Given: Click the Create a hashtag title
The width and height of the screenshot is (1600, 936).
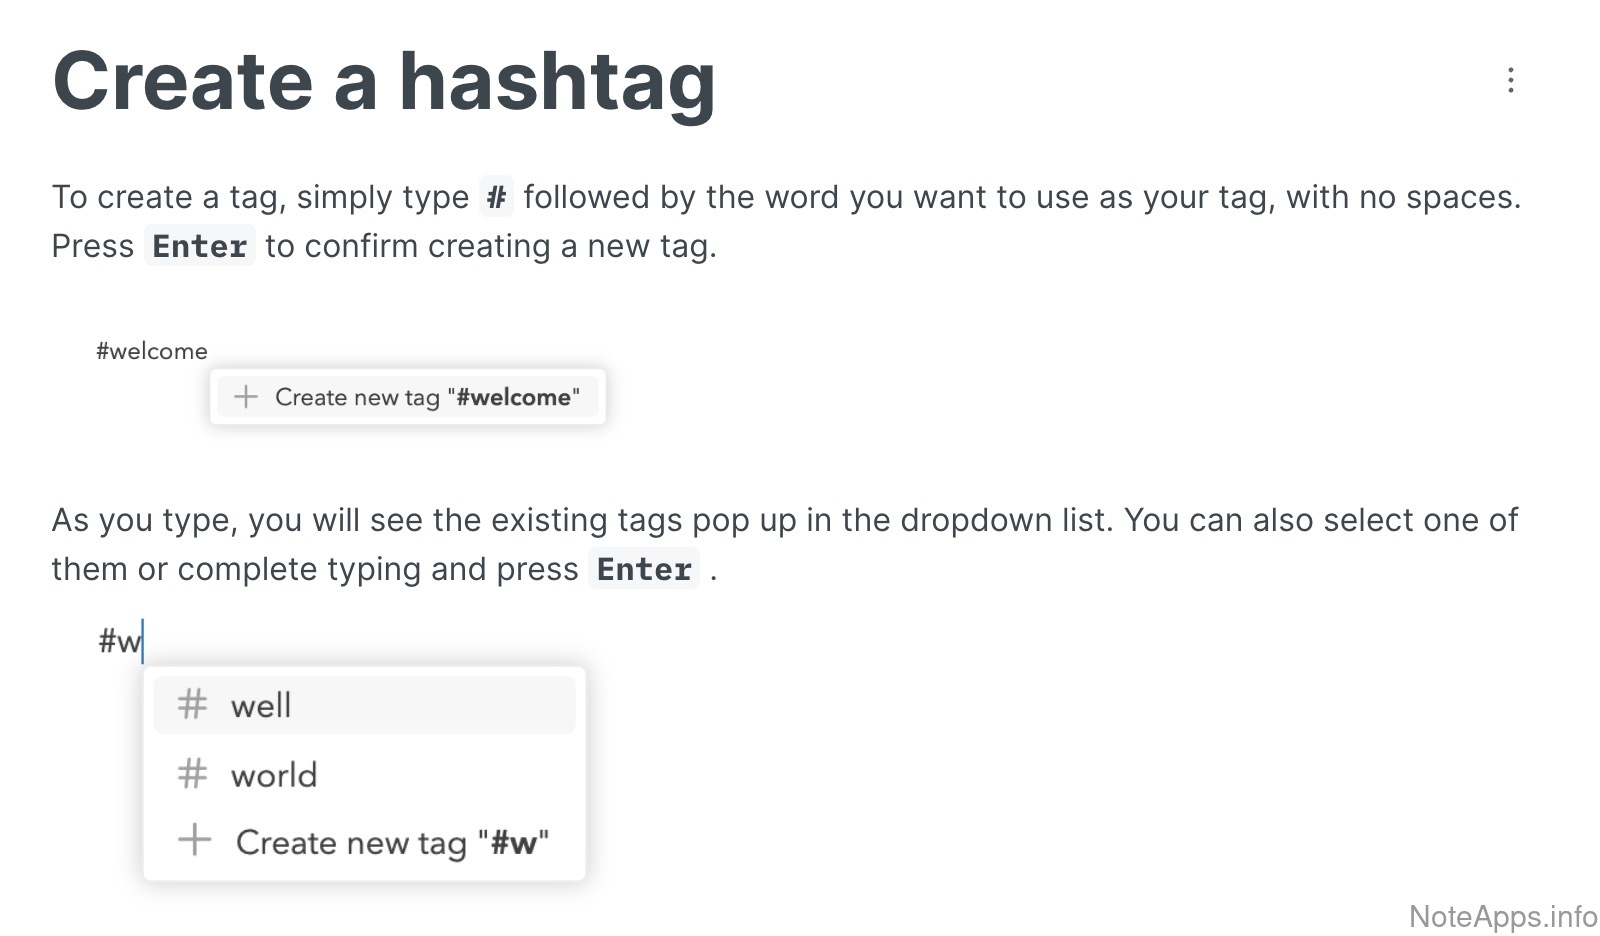Looking at the screenshot, I should tap(384, 82).
